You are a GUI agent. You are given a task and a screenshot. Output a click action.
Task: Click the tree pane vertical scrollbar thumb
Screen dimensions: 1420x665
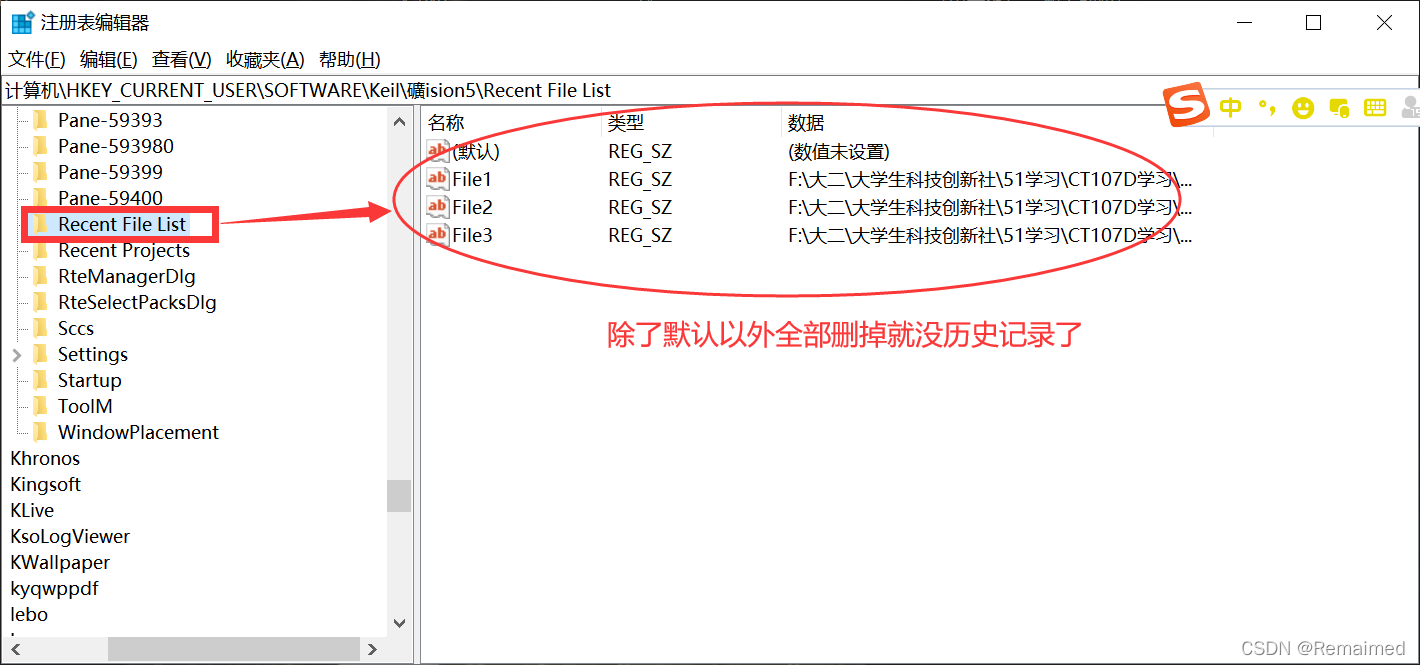click(399, 495)
